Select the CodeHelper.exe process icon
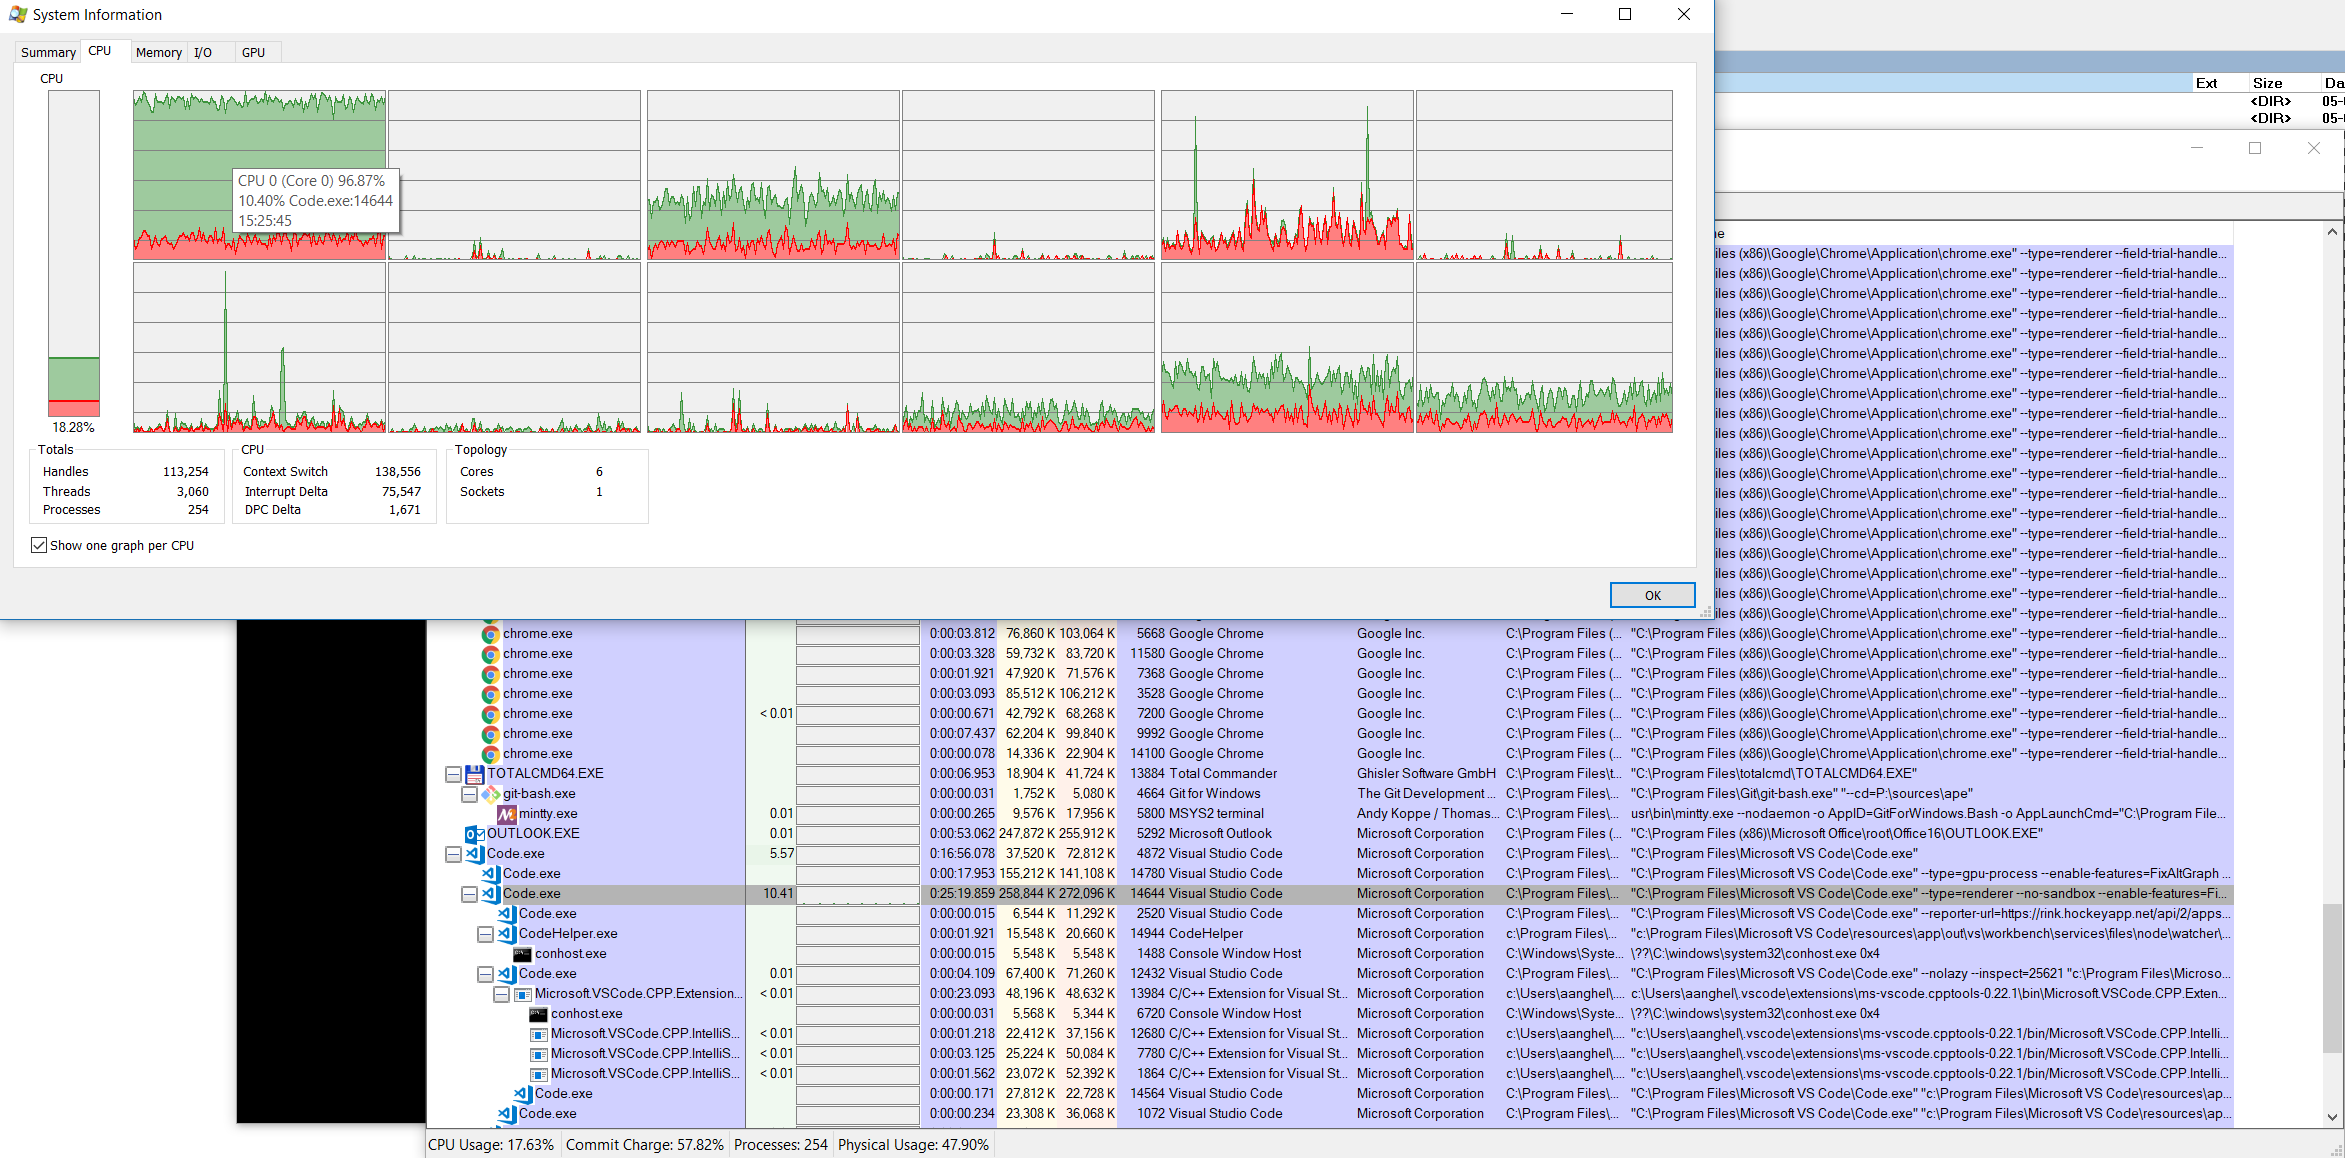Image resolution: width=2345 pixels, height=1158 pixels. pyautogui.click(x=504, y=933)
